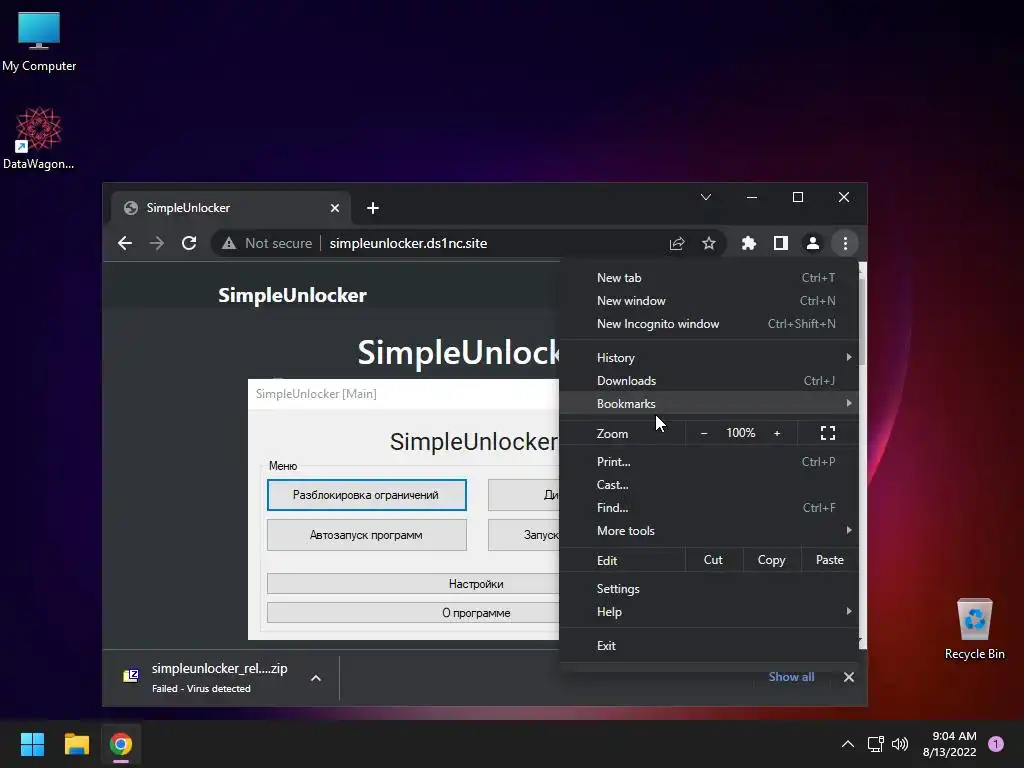Expand Help submenu
The image size is (1024, 768).
tap(709, 612)
